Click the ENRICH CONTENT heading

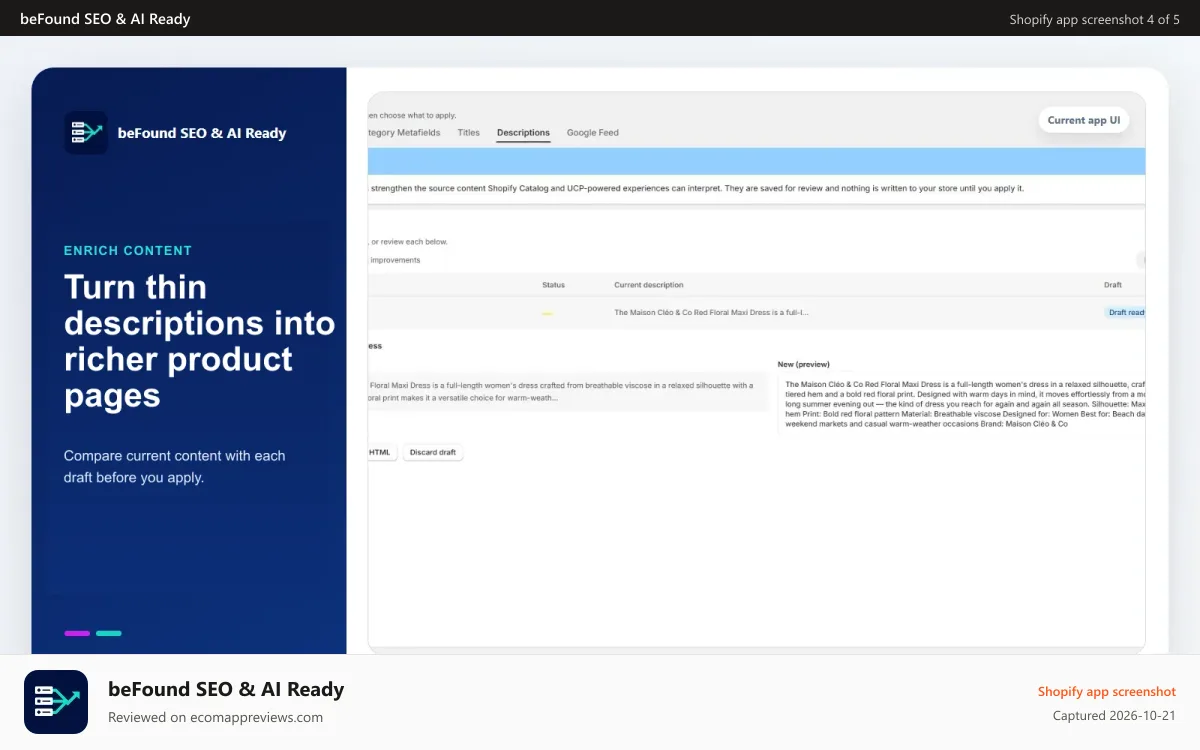128,251
